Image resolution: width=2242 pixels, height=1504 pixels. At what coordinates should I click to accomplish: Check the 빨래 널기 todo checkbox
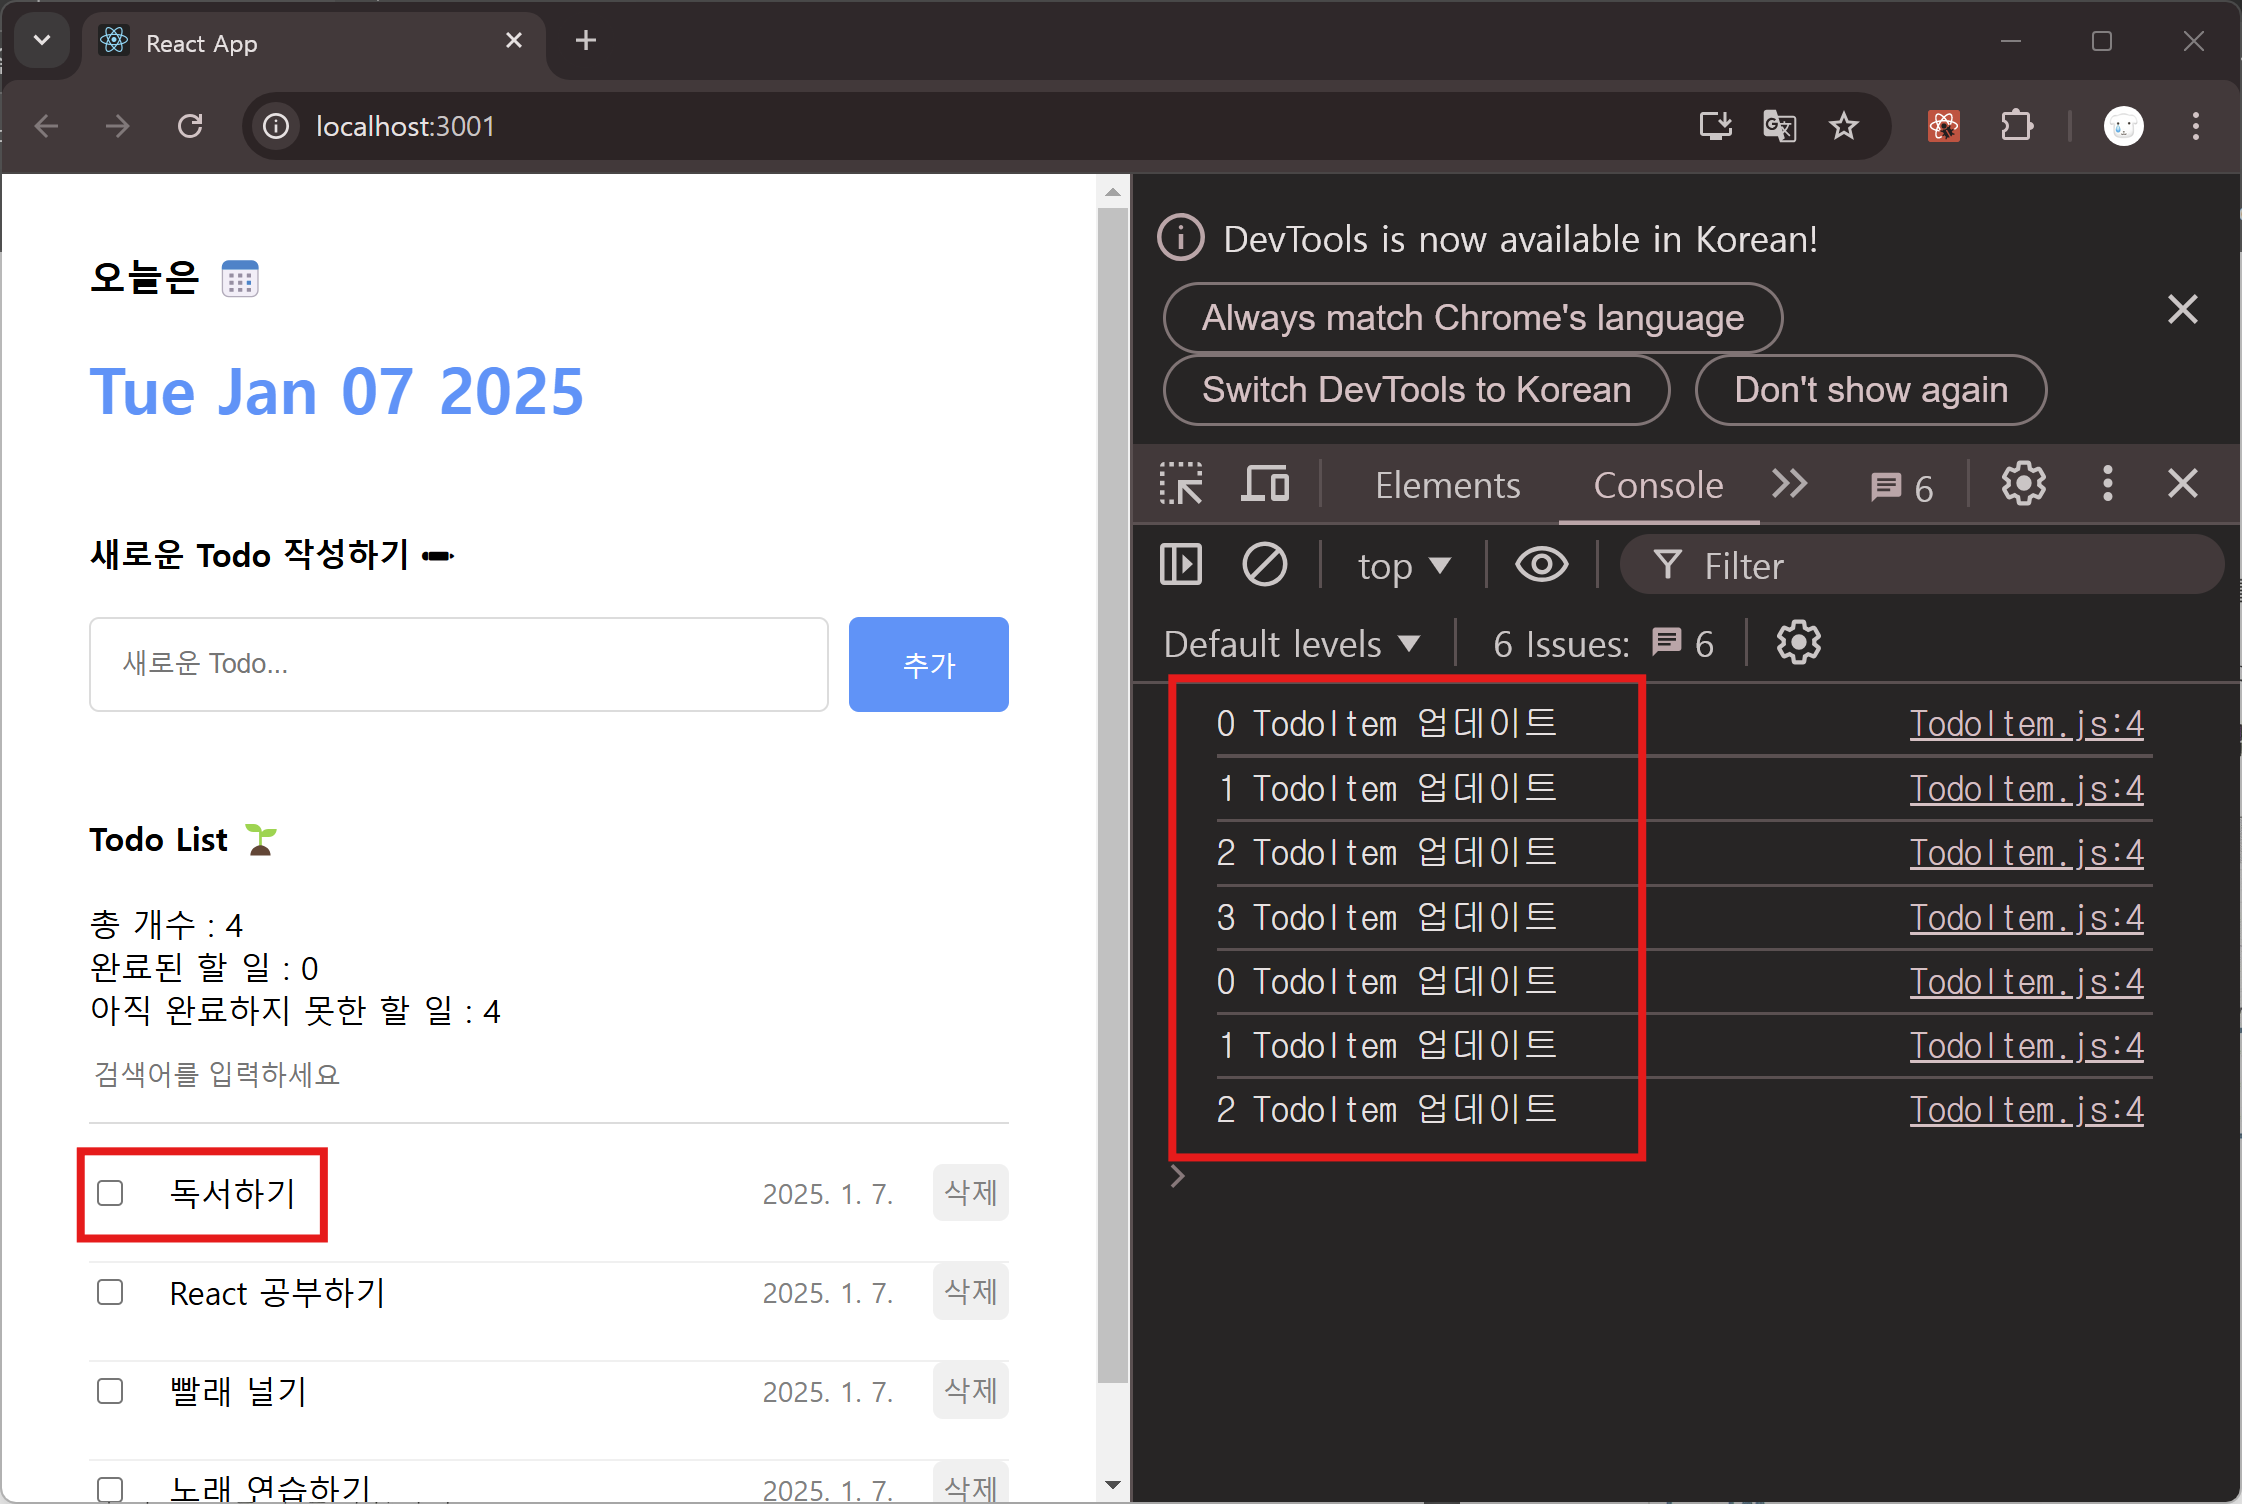110,1391
